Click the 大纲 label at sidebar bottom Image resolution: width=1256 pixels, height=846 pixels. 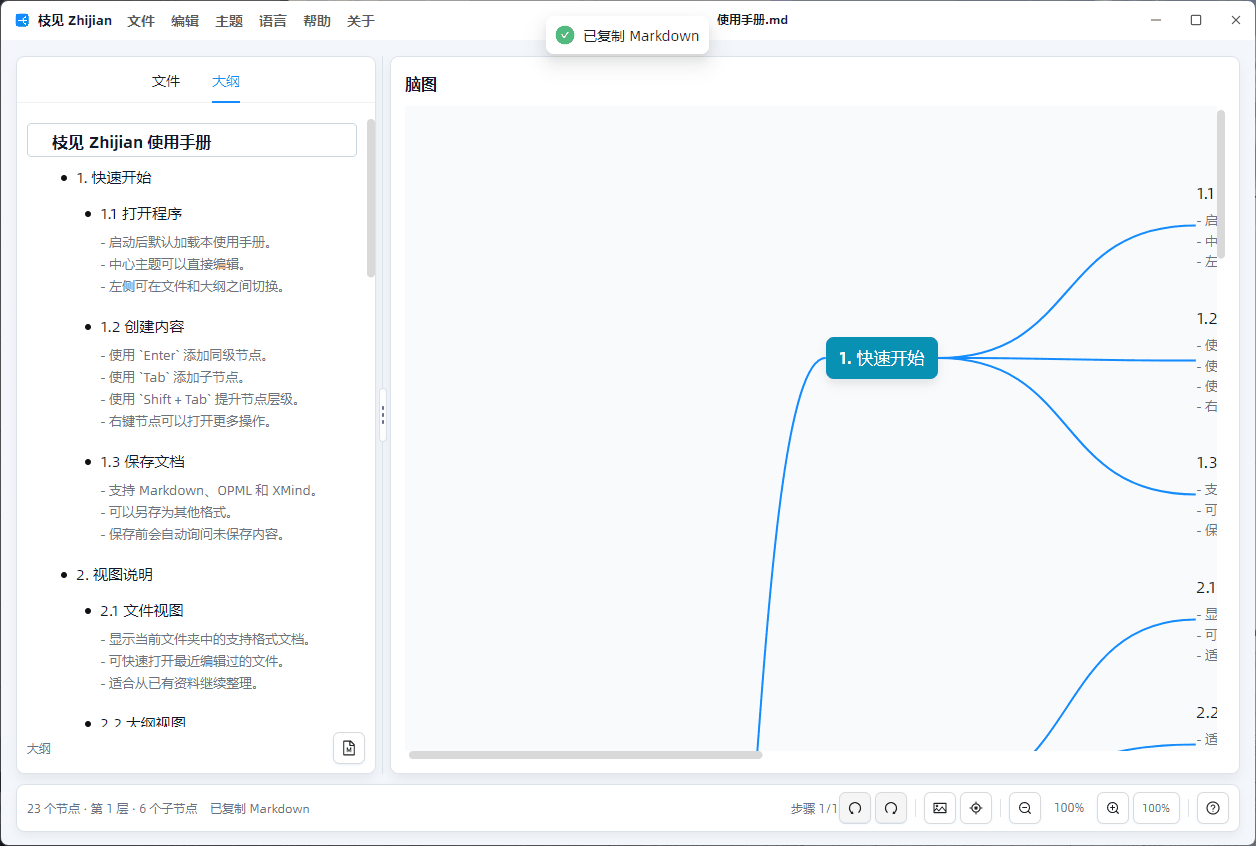pos(39,748)
